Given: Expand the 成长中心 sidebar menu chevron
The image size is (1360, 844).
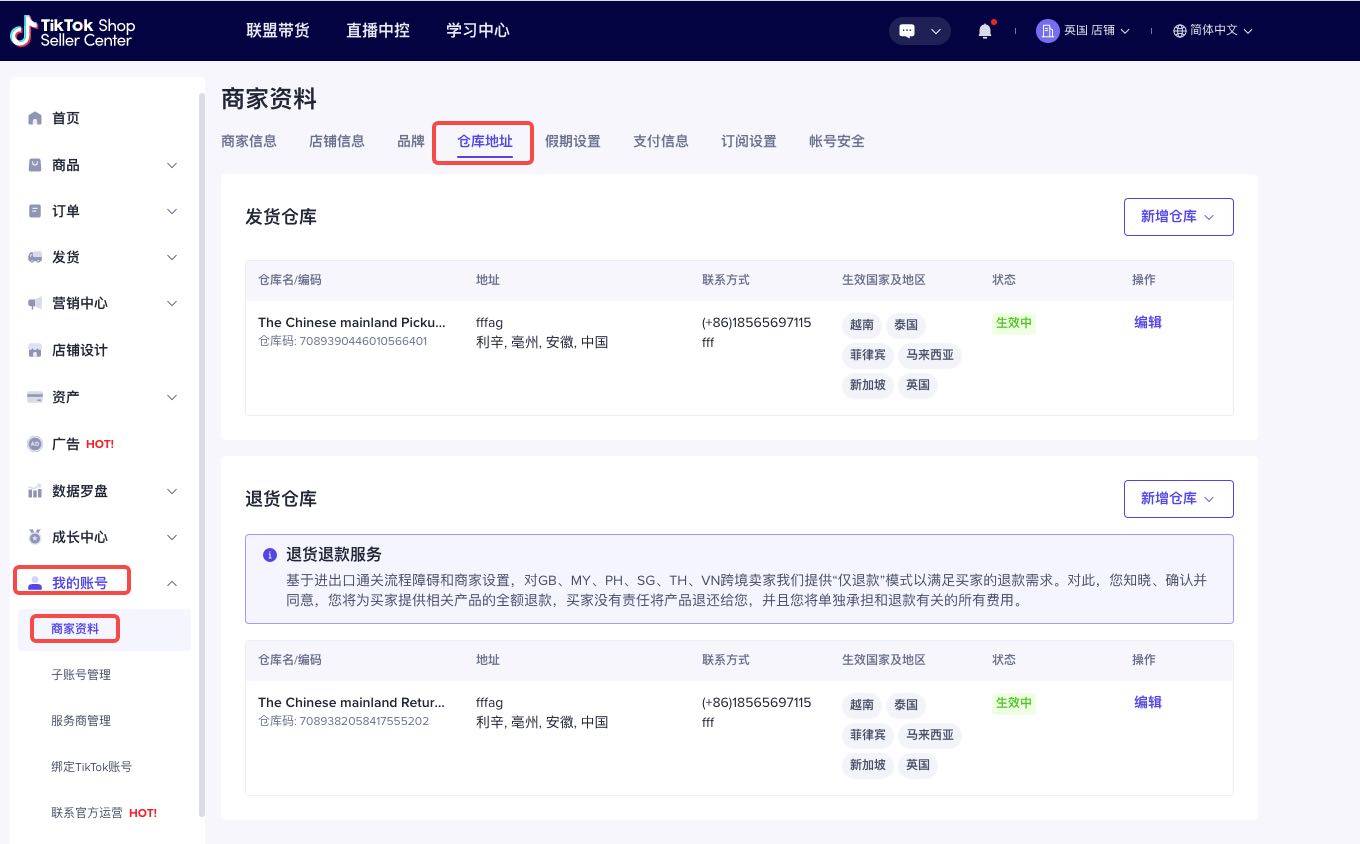Looking at the screenshot, I should pyautogui.click(x=172, y=537).
